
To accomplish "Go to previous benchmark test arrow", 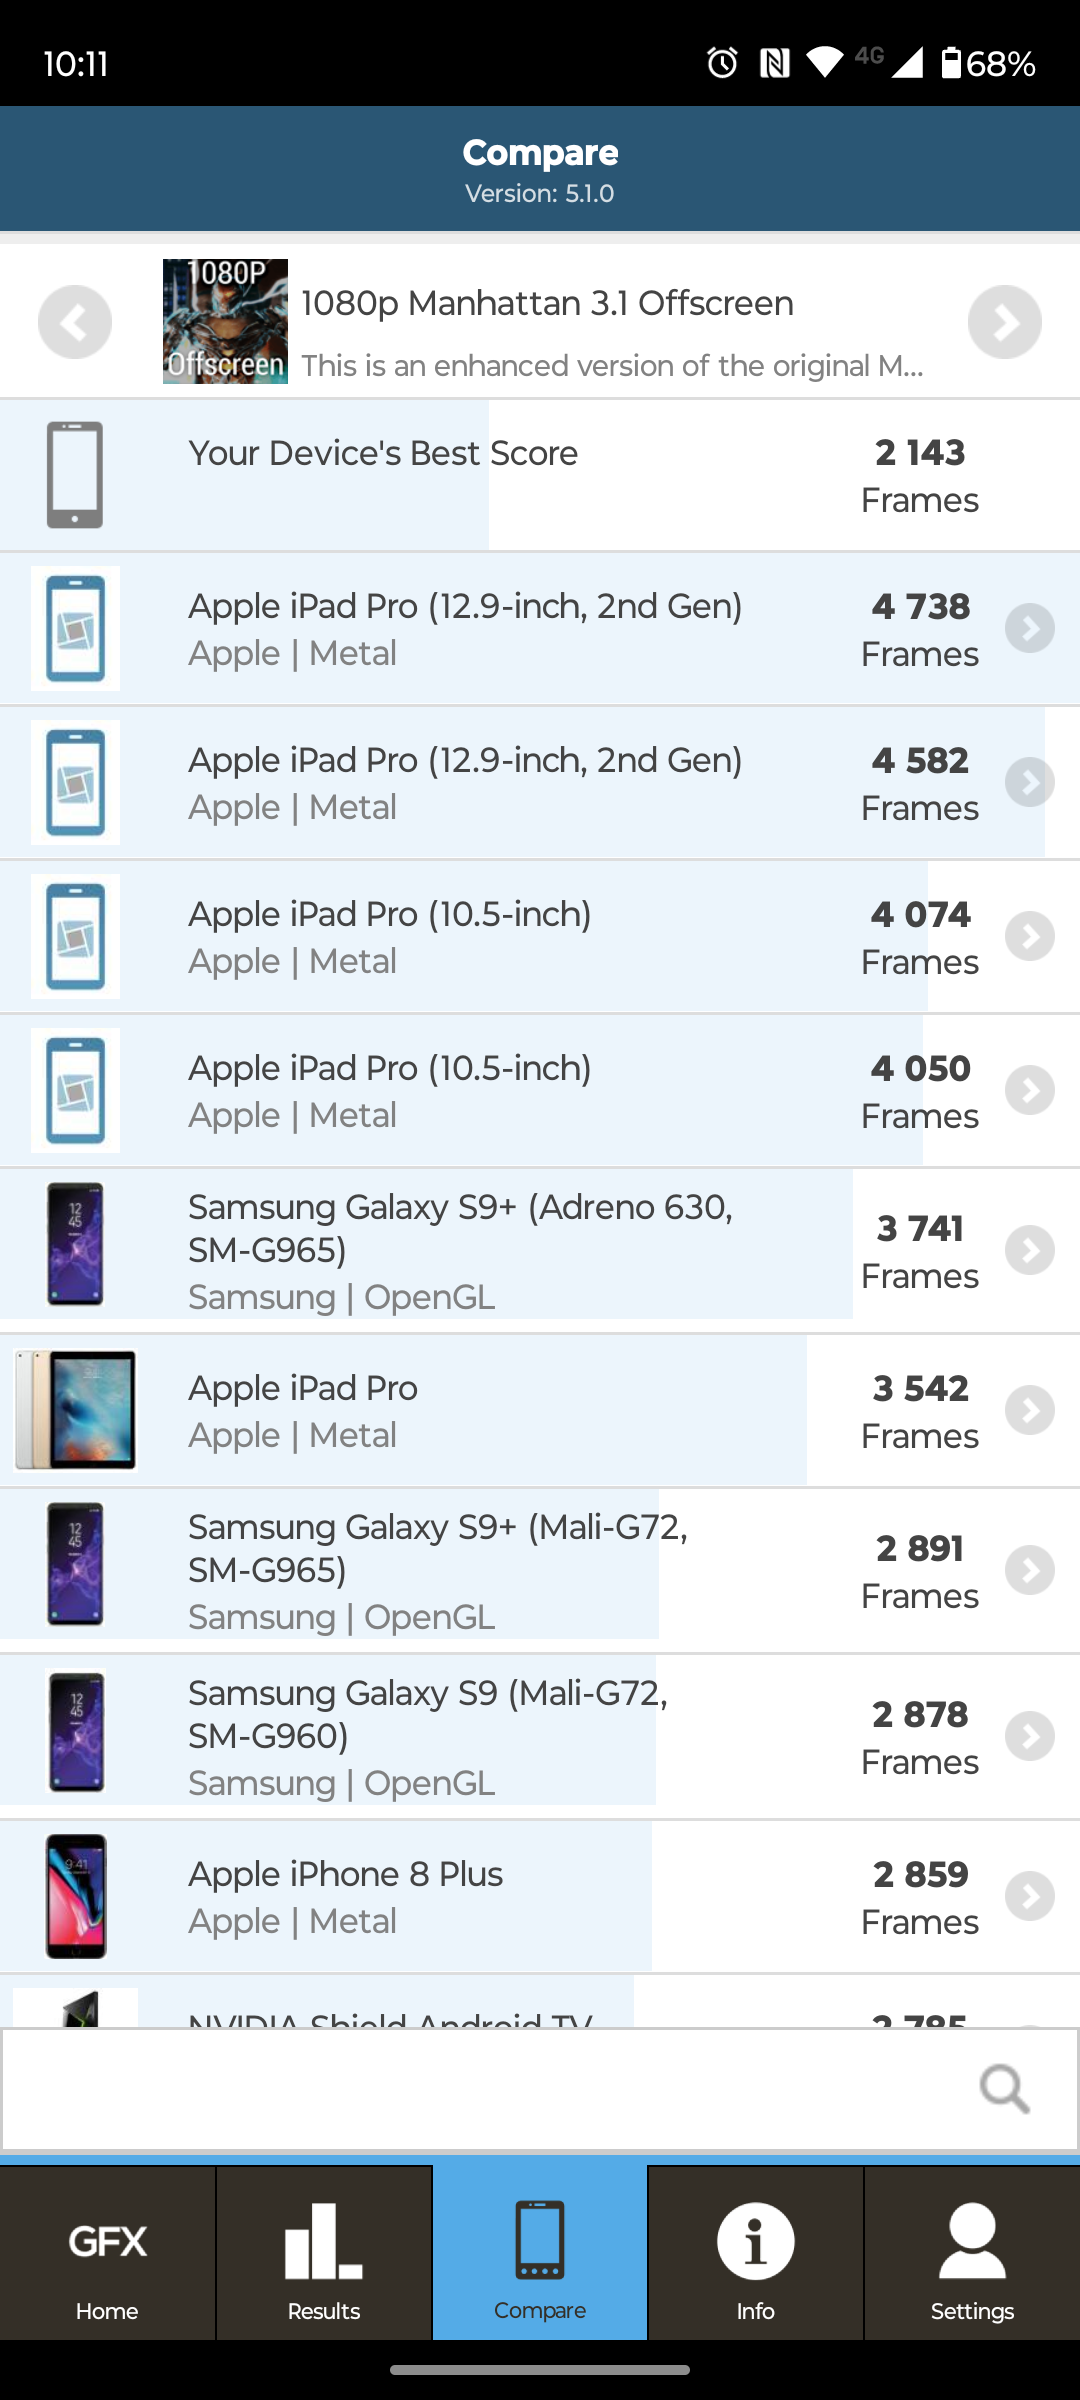I will [75, 322].
